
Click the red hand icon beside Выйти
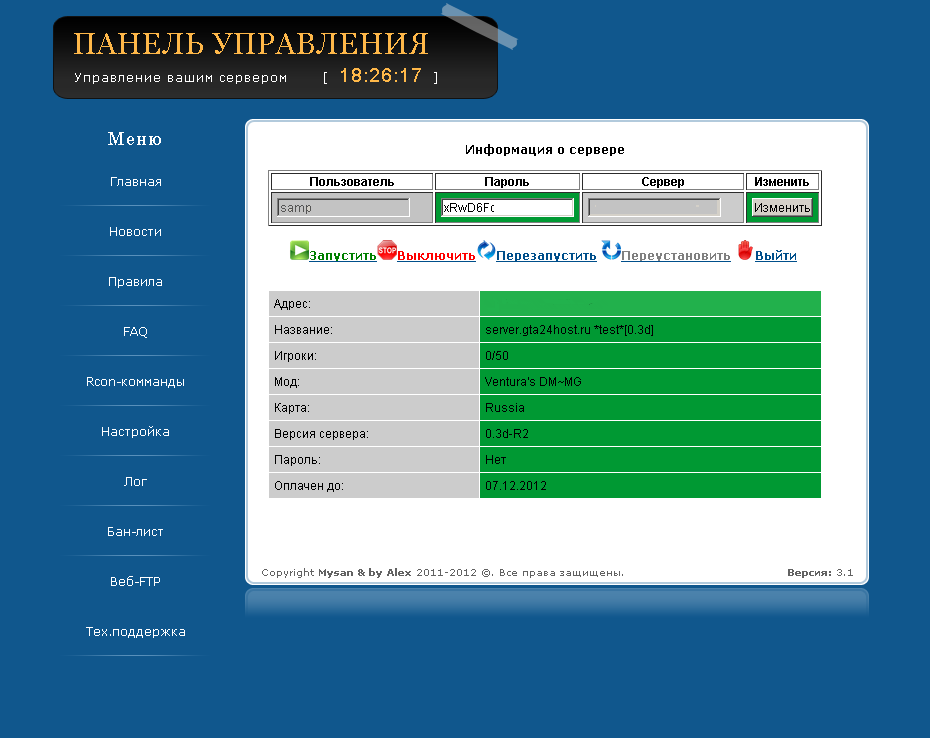[745, 250]
